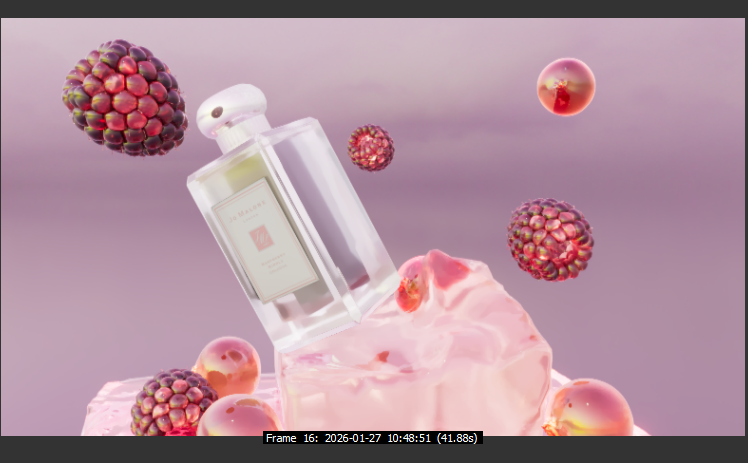The height and width of the screenshot is (463, 748).
Task: Click the small raspberry beside the bottle neck
Action: click(x=370, y=147)
